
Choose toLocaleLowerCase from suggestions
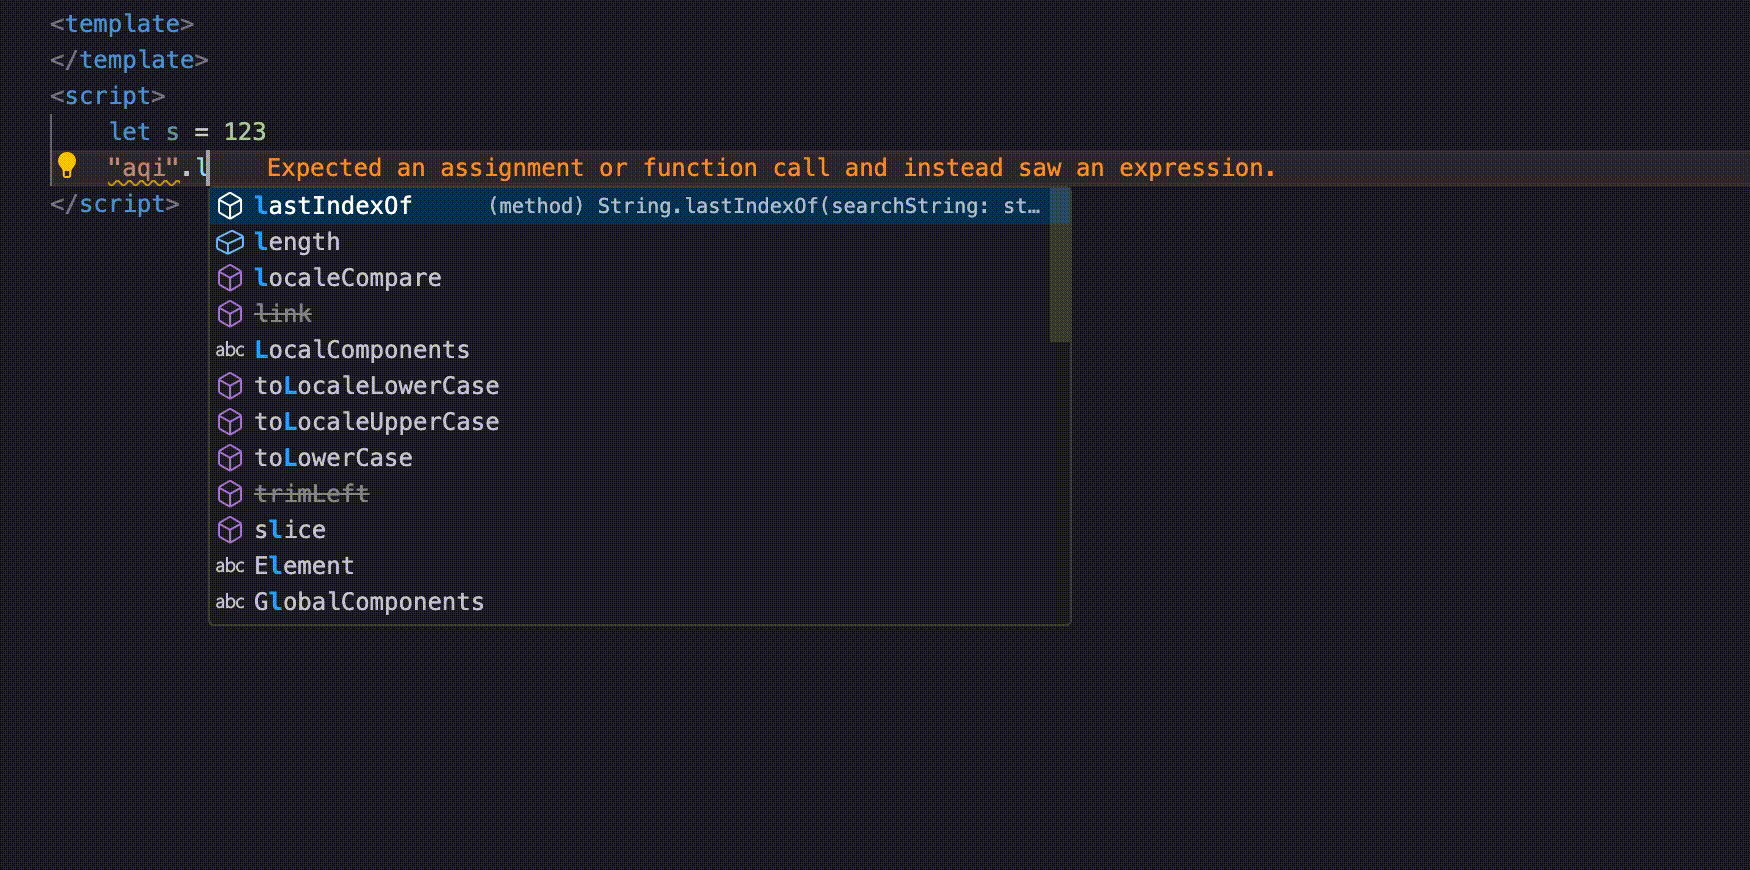(x=376, y=386)
